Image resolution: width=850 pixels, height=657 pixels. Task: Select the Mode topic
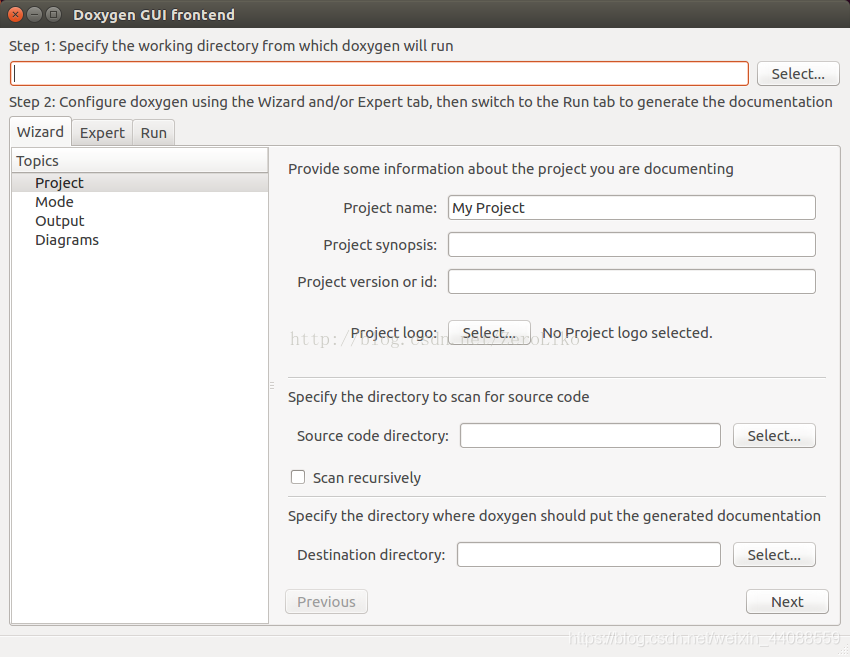coord(54,201)
